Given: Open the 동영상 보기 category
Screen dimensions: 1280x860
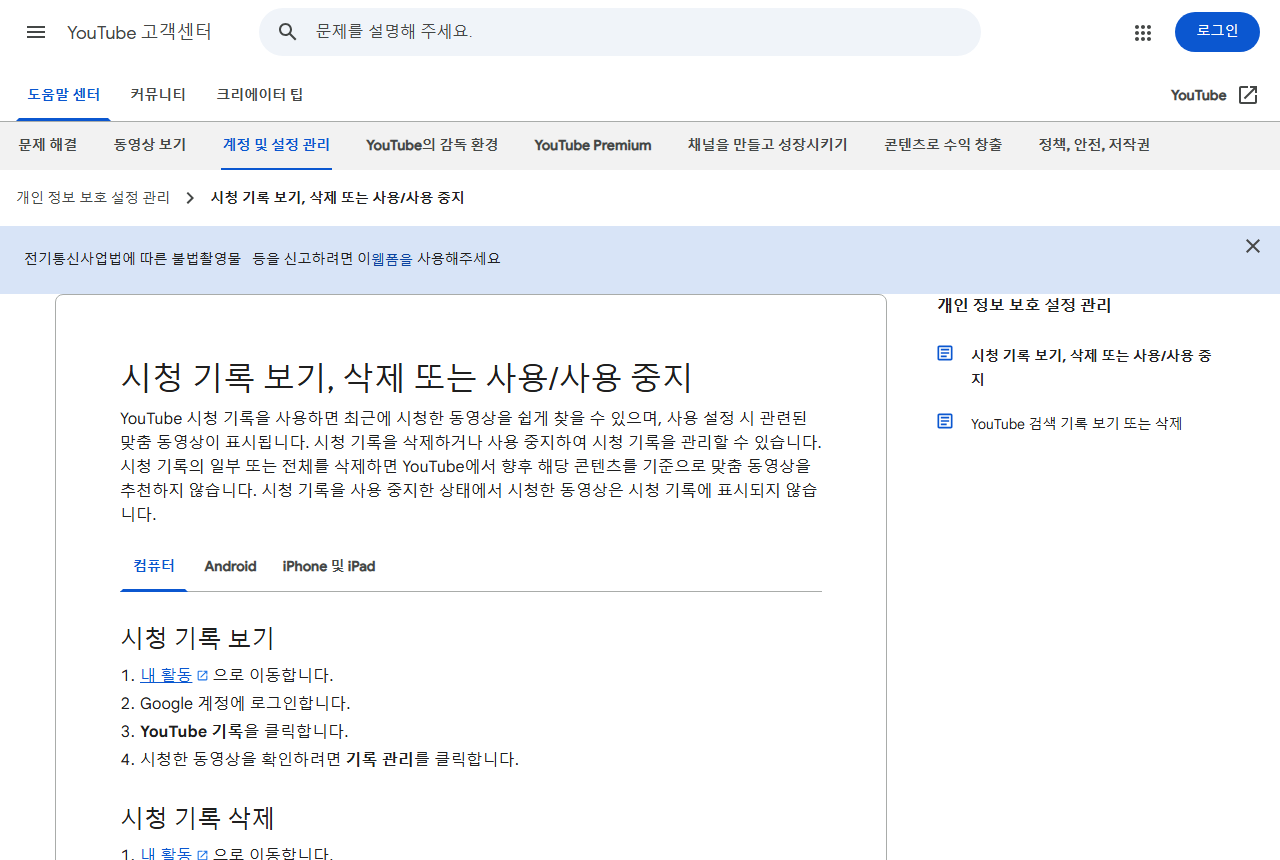Looking at the screenshot, I should 150,145.
